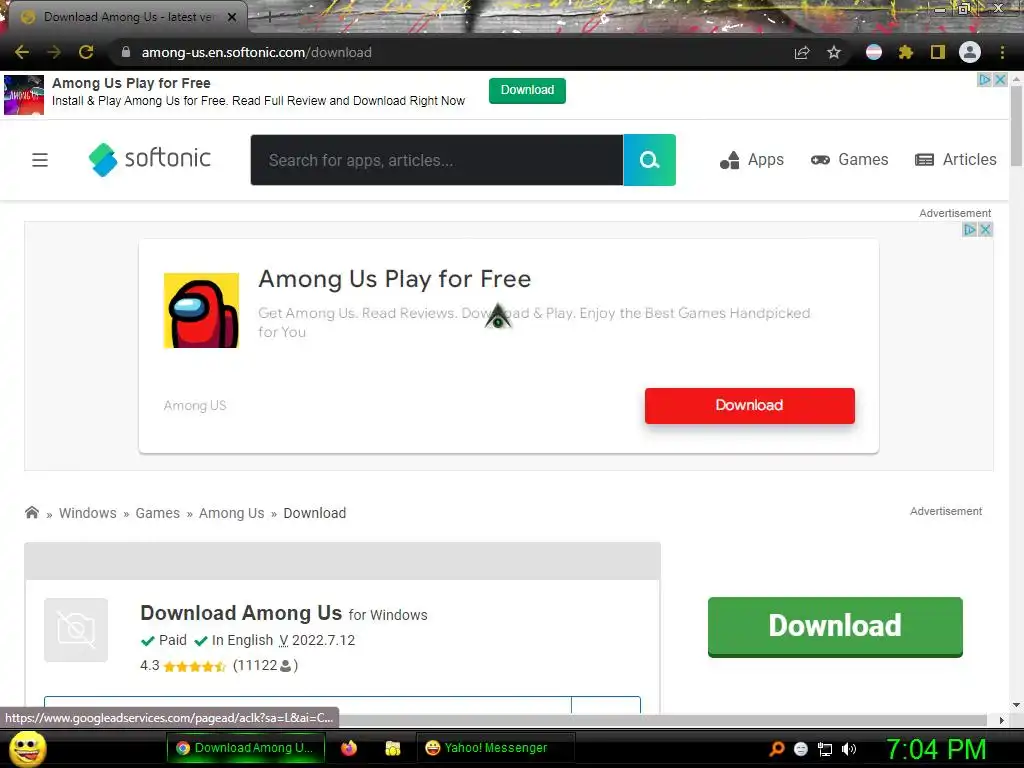Open a new browser tab
1024x768 pixels.
[x=268, y=17]
